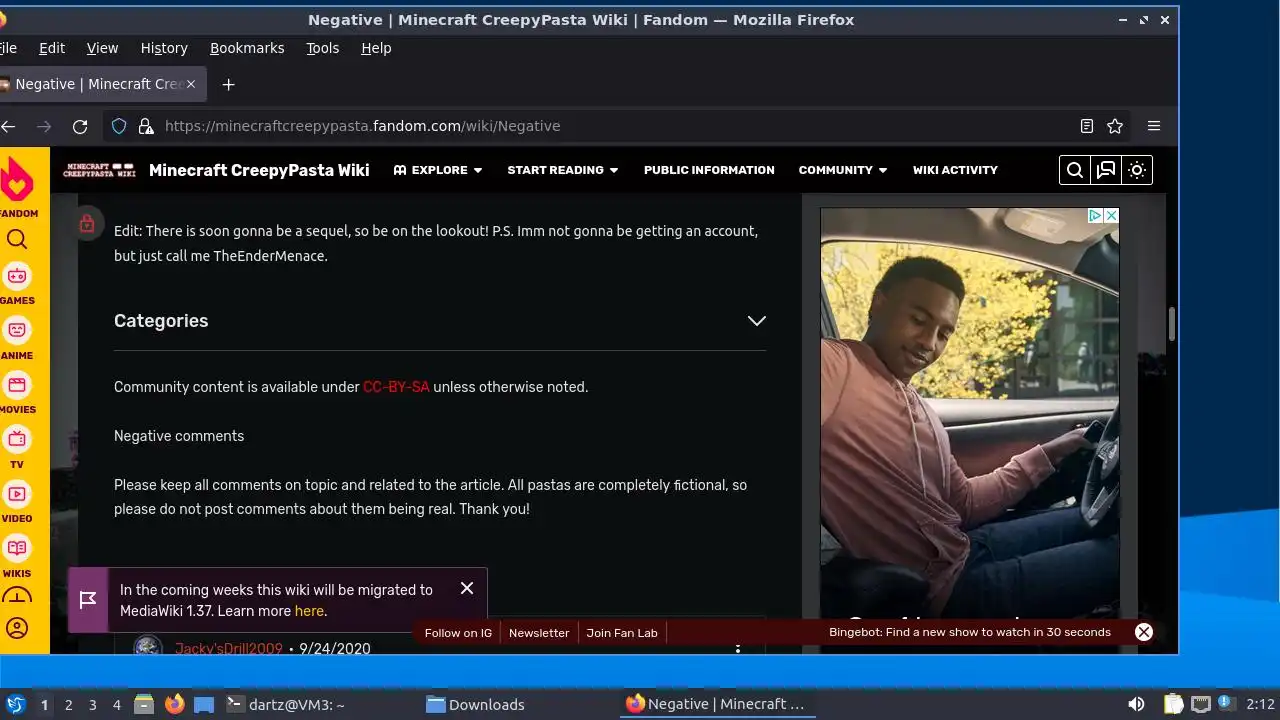Open the Firefox hamburger application menu
The height and width of the screenshot is (720, 1280).
point(1154,126)
